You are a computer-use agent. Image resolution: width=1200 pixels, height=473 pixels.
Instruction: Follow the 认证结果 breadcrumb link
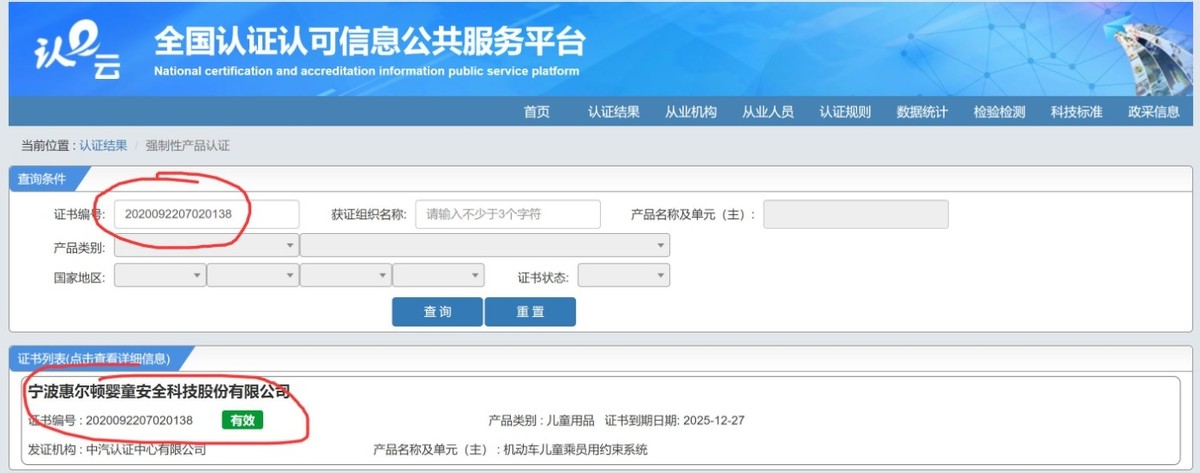[x=103, y=146]
